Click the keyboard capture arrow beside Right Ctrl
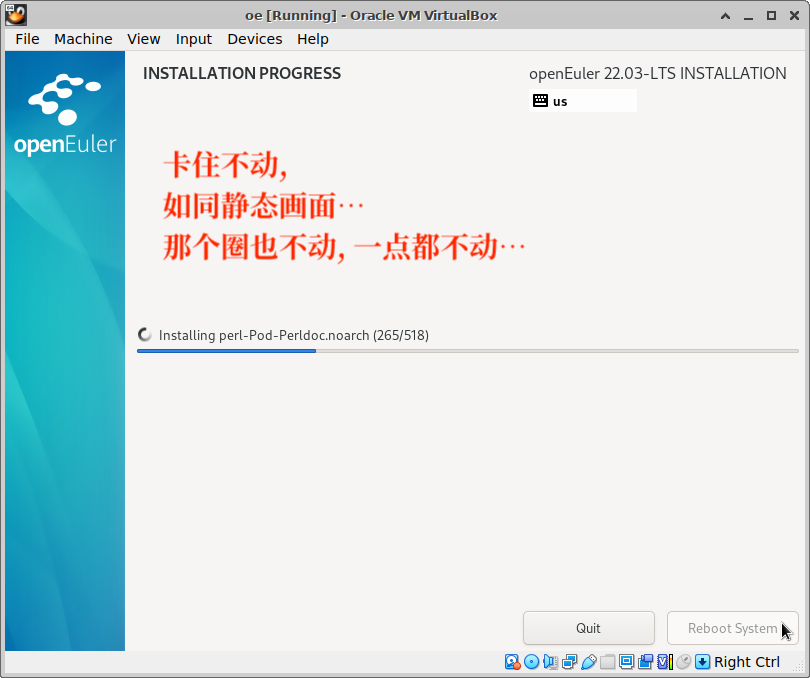Screen dimensions: 810x678 point(703,662)
